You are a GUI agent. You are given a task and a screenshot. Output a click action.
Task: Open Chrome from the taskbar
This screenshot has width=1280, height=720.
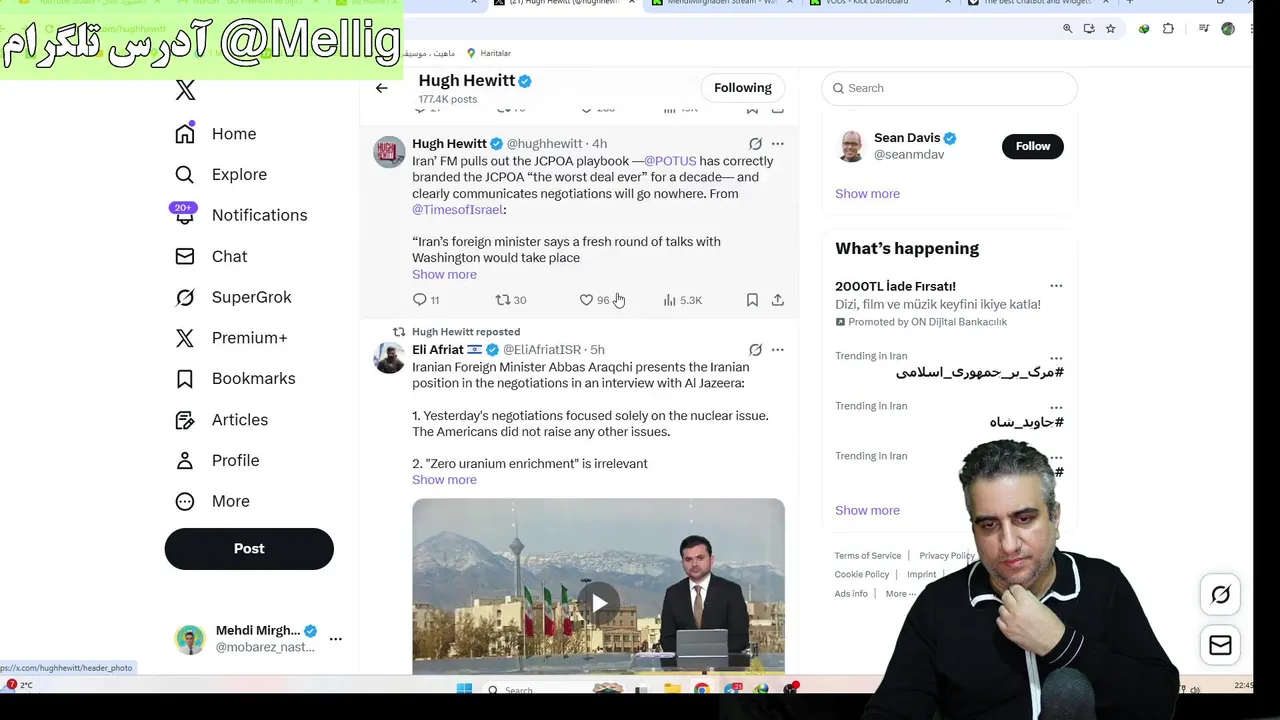click(x=702, y=689)
